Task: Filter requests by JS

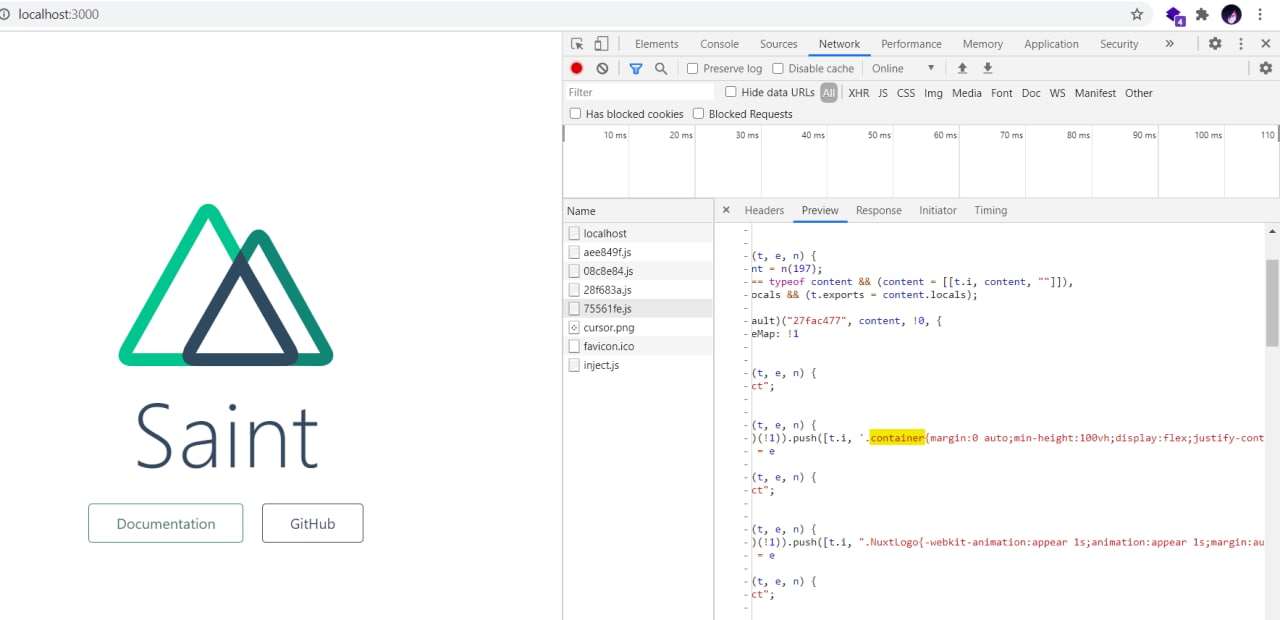Action: (883, 93)
